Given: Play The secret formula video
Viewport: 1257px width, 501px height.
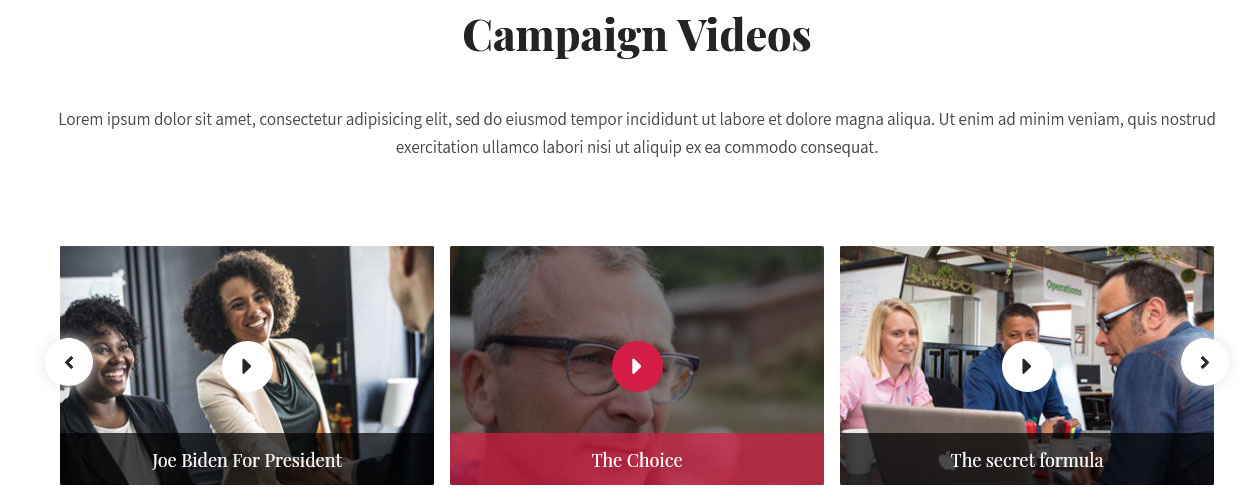Looking at the screenshot, I should 1027,366.
